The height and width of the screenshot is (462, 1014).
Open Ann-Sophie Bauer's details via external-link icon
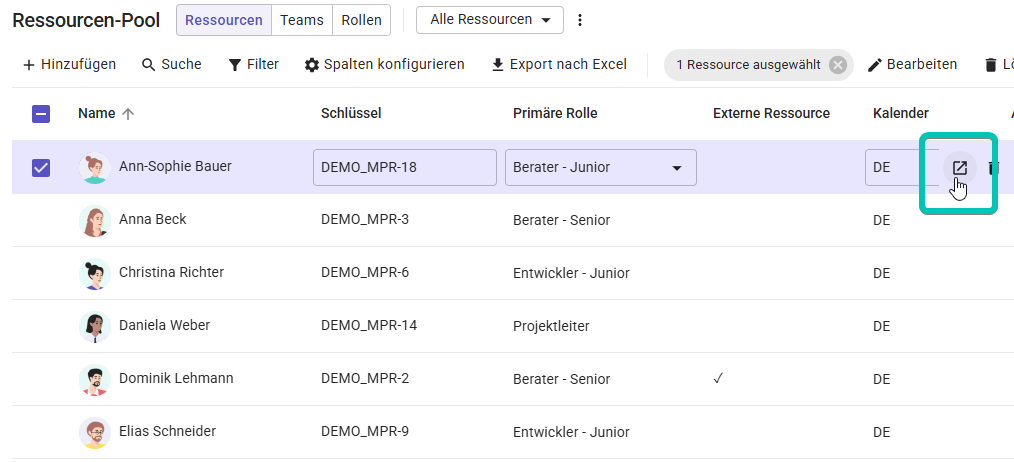coord(960,168)
